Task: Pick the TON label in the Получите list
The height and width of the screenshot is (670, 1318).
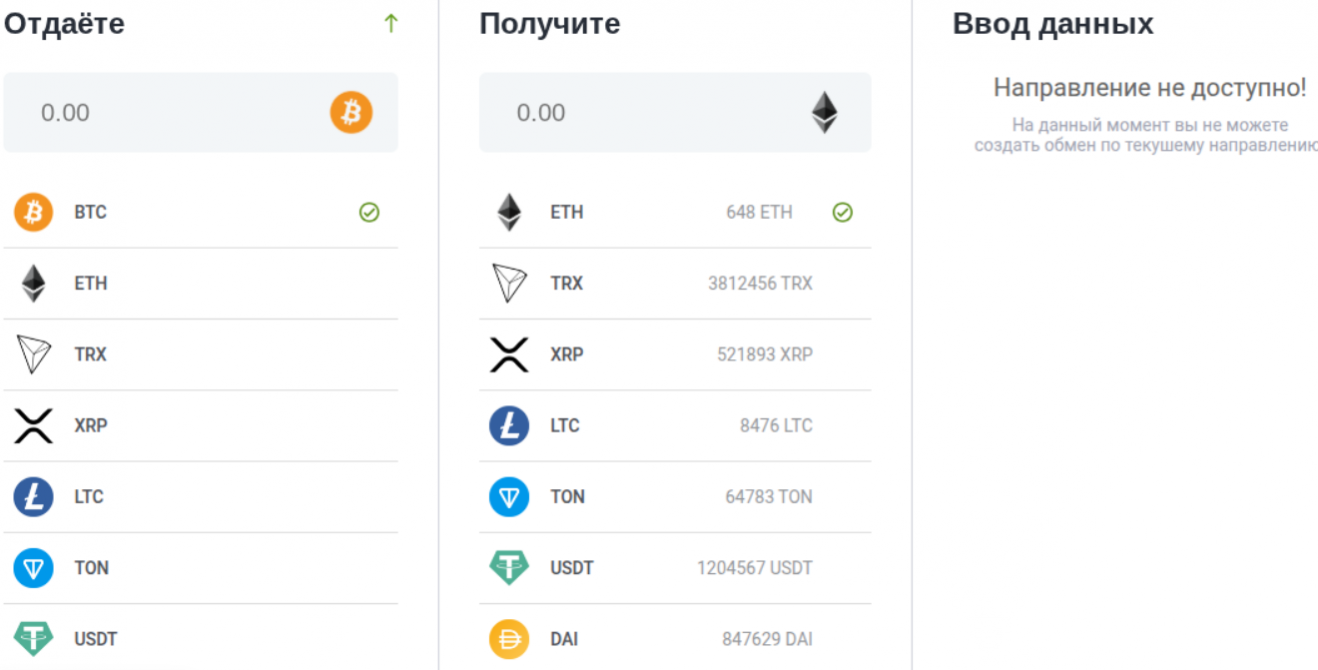Action: [x=567, y=496]
